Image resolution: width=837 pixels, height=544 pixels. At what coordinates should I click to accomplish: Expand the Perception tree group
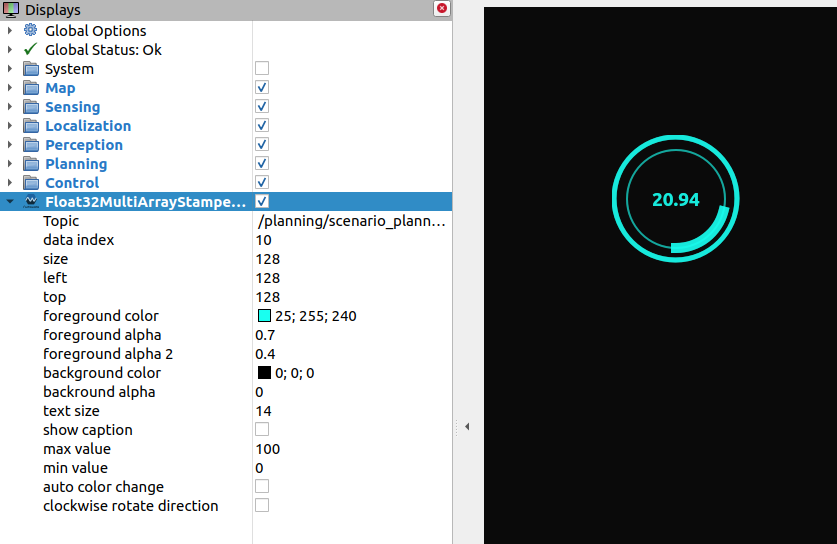coord(10,145)
